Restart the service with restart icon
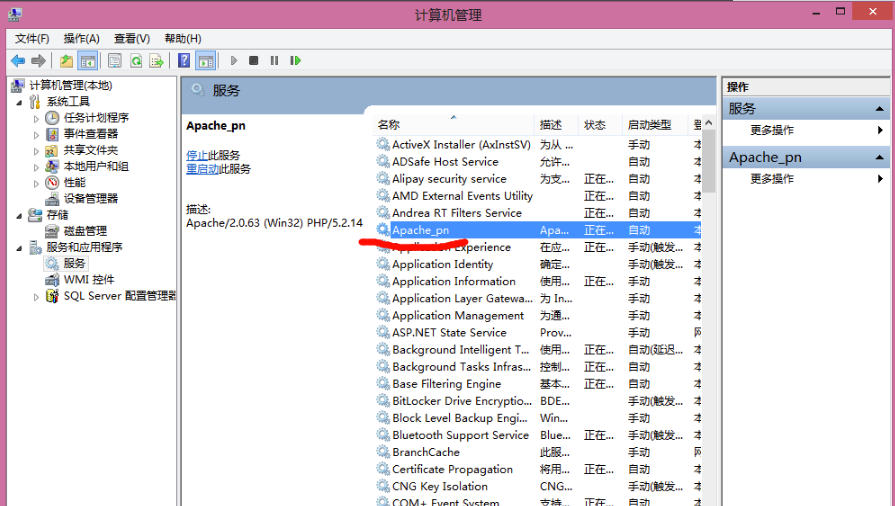This screenshot has width=895, height=506. 295,61
